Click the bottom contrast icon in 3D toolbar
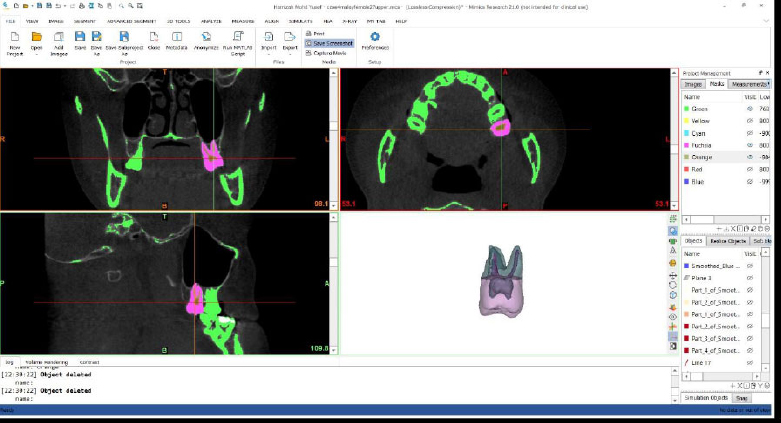781x423 pixels. tap(673, 346)
